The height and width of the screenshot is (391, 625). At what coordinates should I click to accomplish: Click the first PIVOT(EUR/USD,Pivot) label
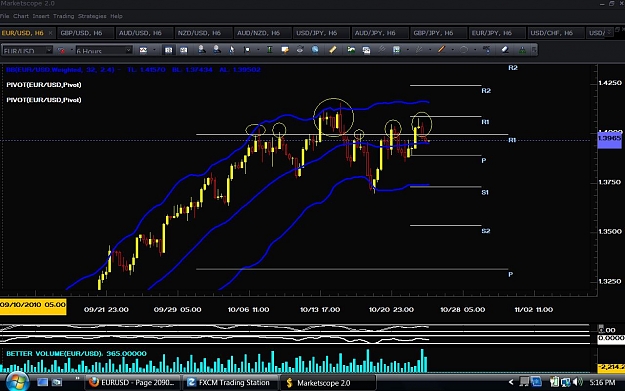44,84
